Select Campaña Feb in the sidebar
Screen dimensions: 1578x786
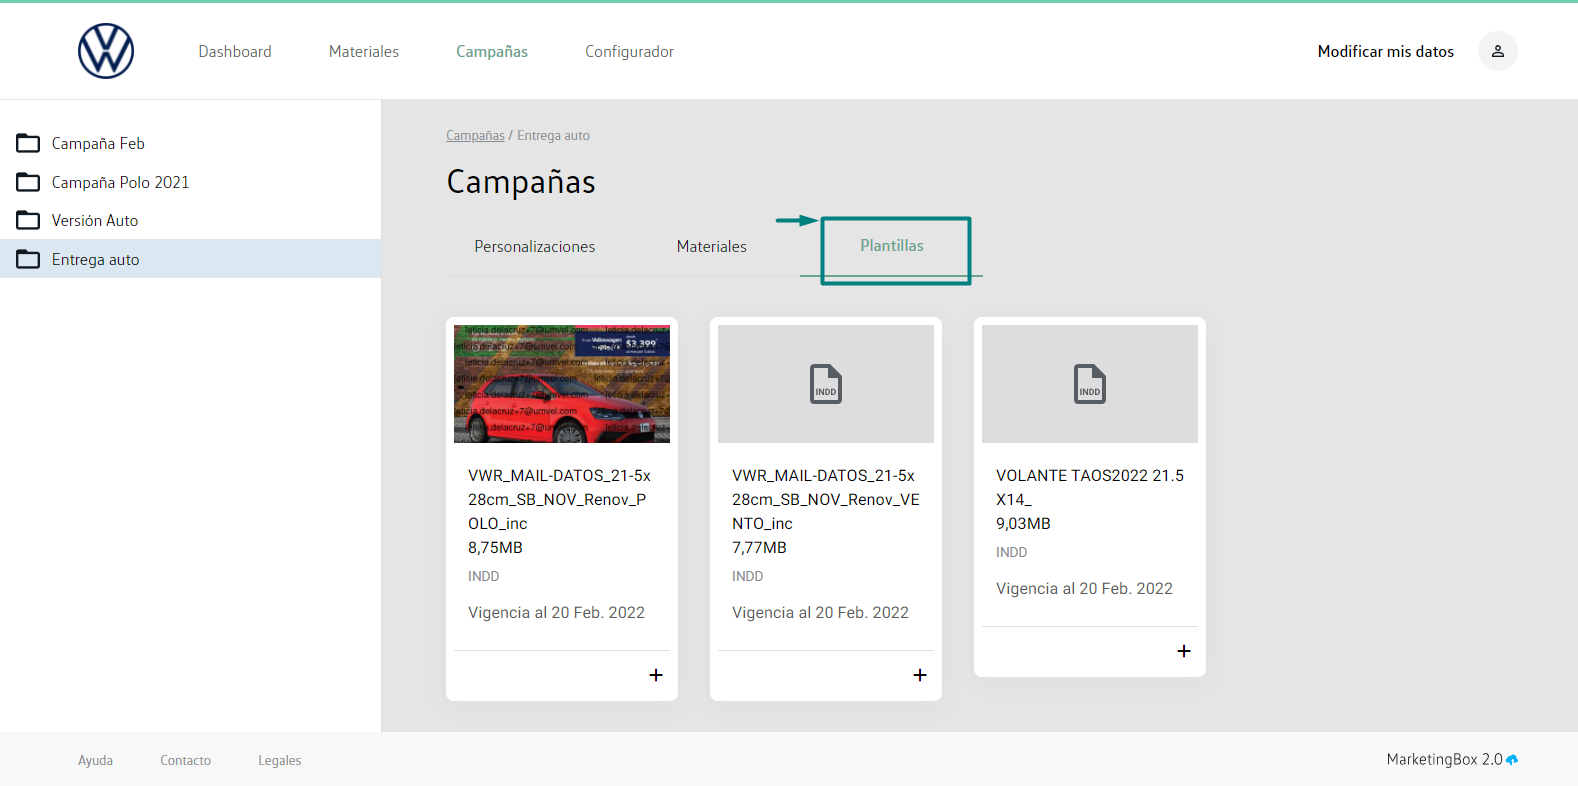[190, 144]
